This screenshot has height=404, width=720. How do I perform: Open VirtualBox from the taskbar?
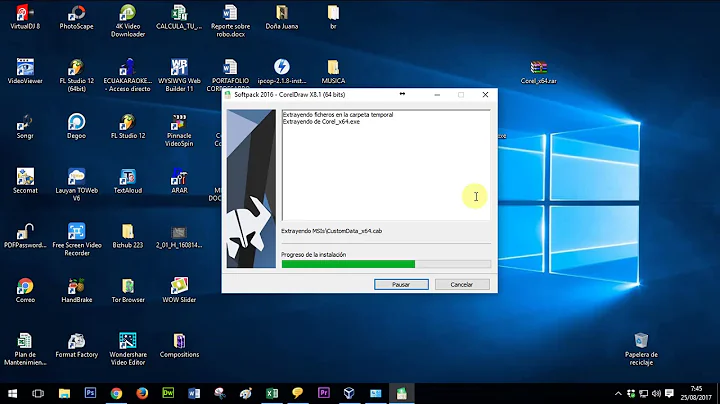(349, 393)
